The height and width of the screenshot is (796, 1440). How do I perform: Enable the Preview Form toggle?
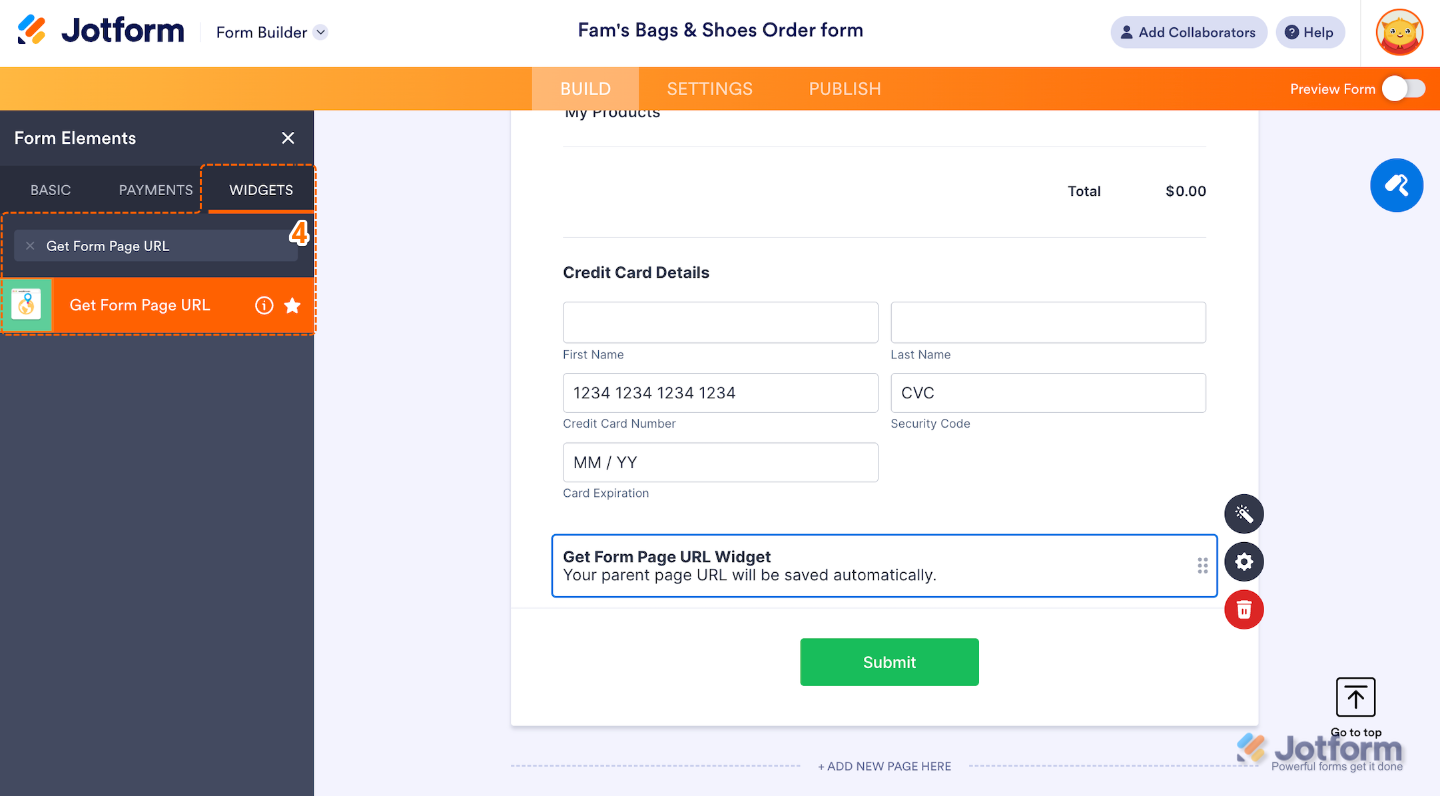click(x=1403, y=88)
